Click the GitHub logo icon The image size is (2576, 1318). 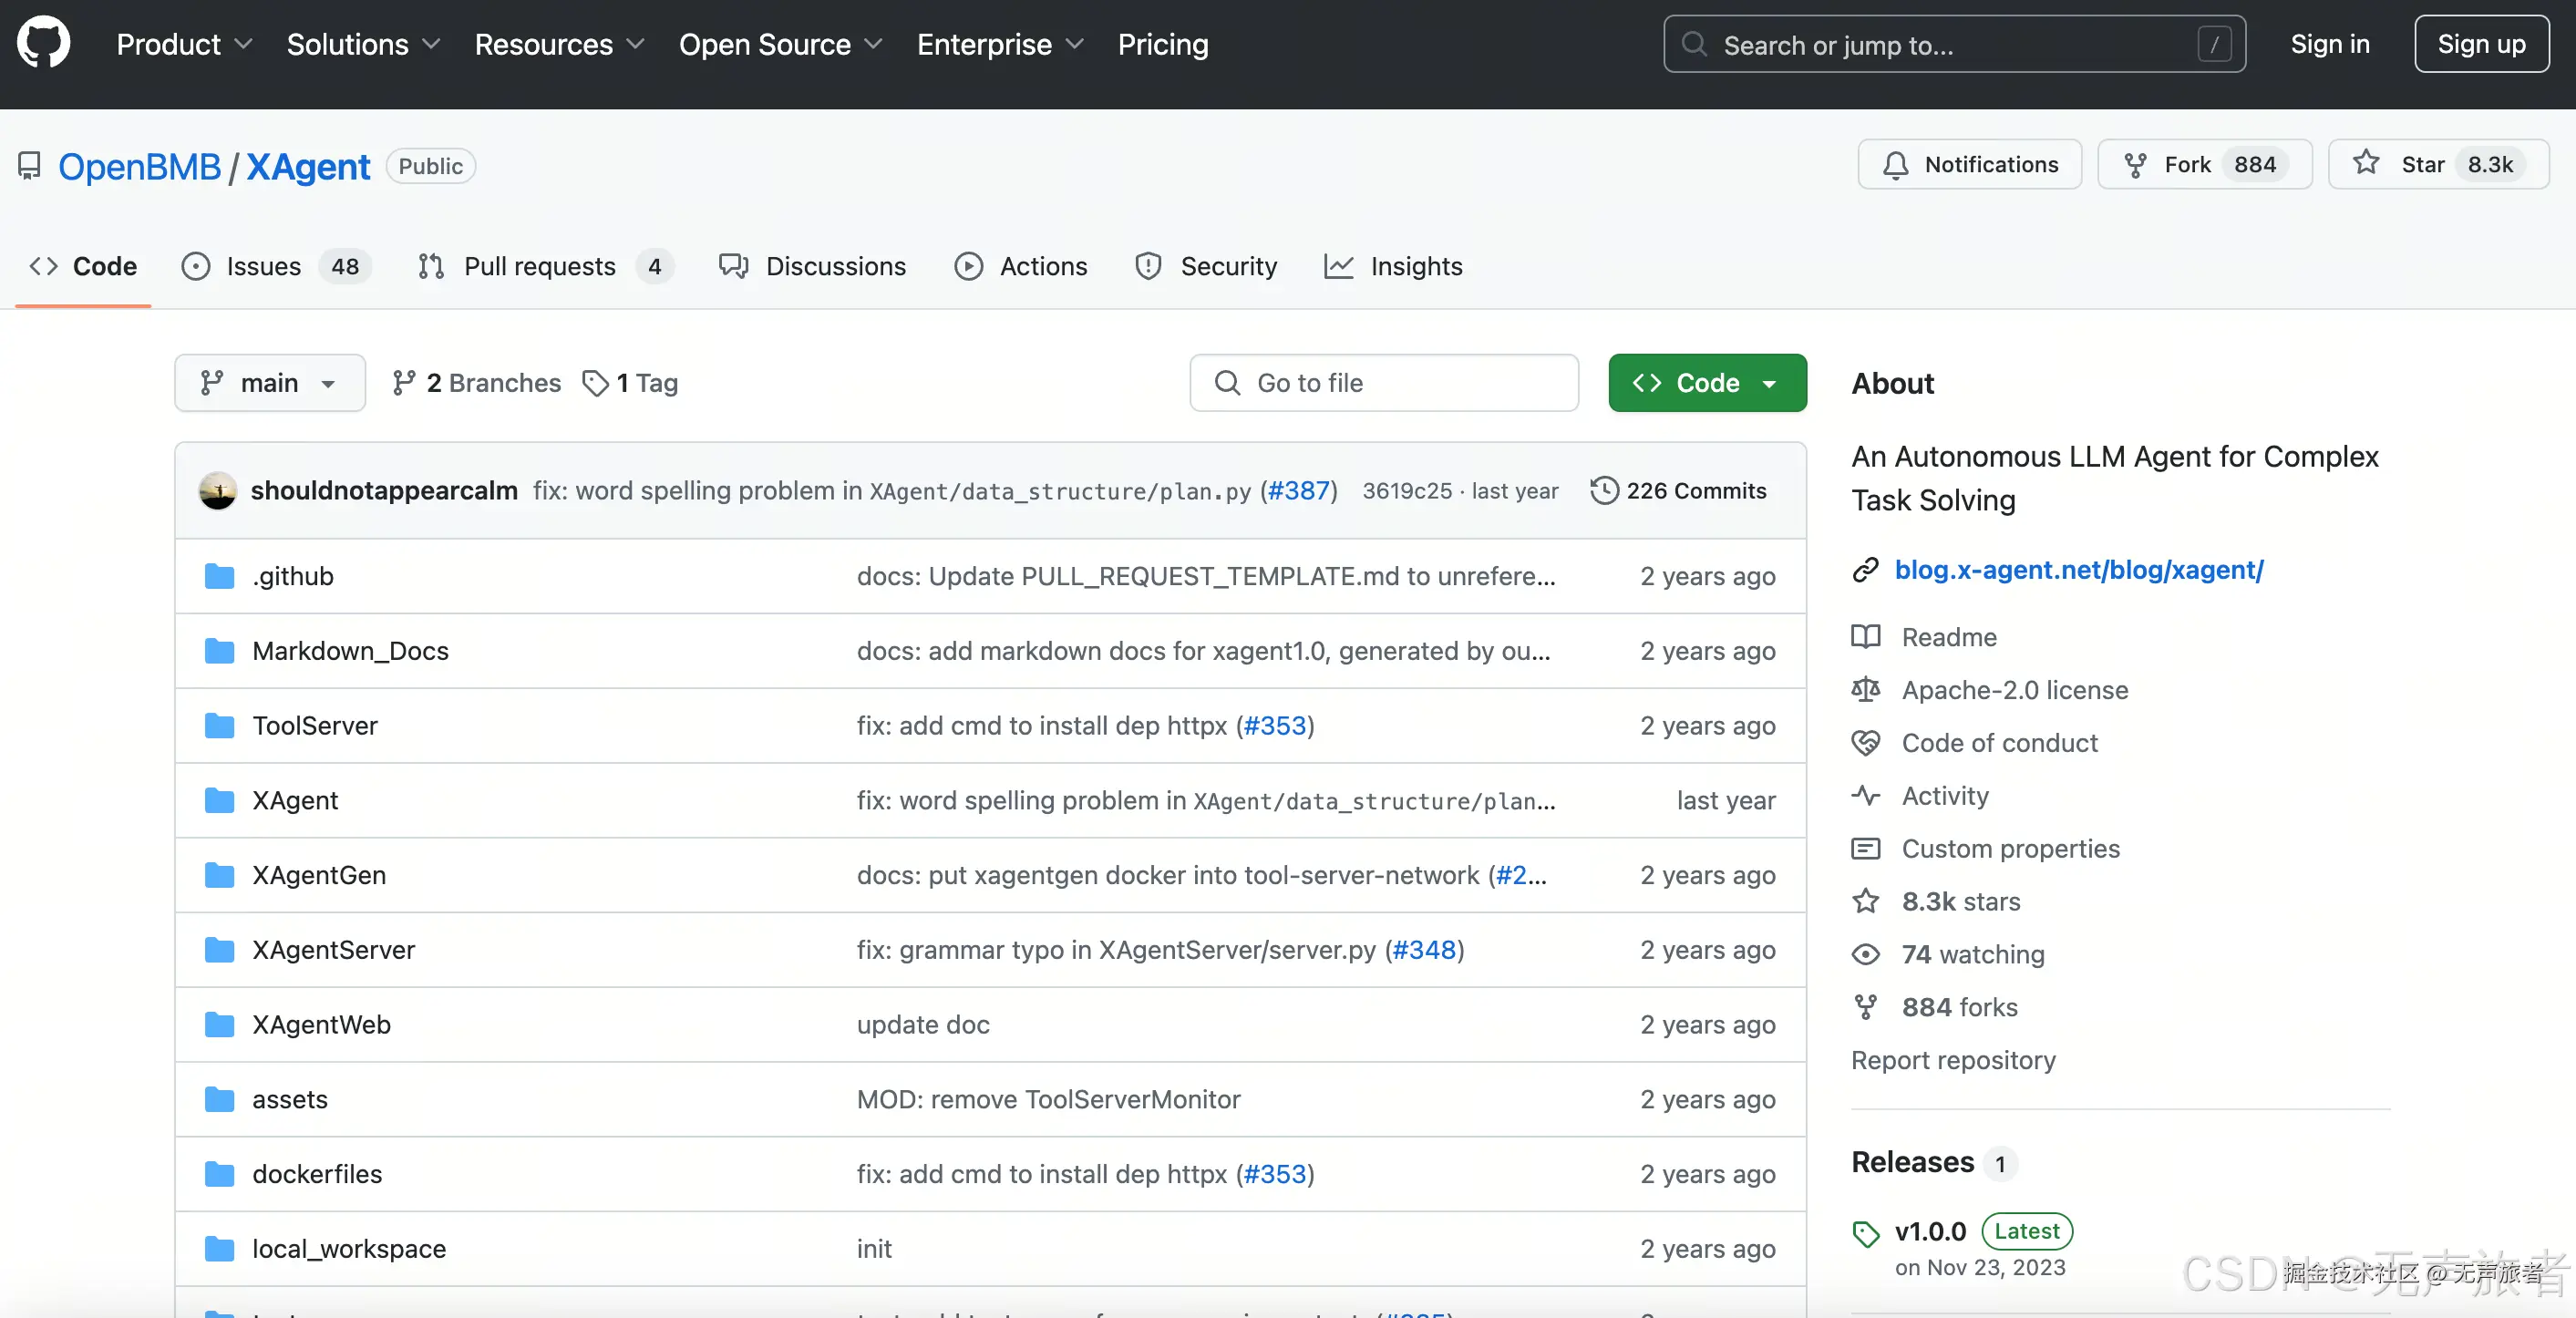[x=43, y=43]
